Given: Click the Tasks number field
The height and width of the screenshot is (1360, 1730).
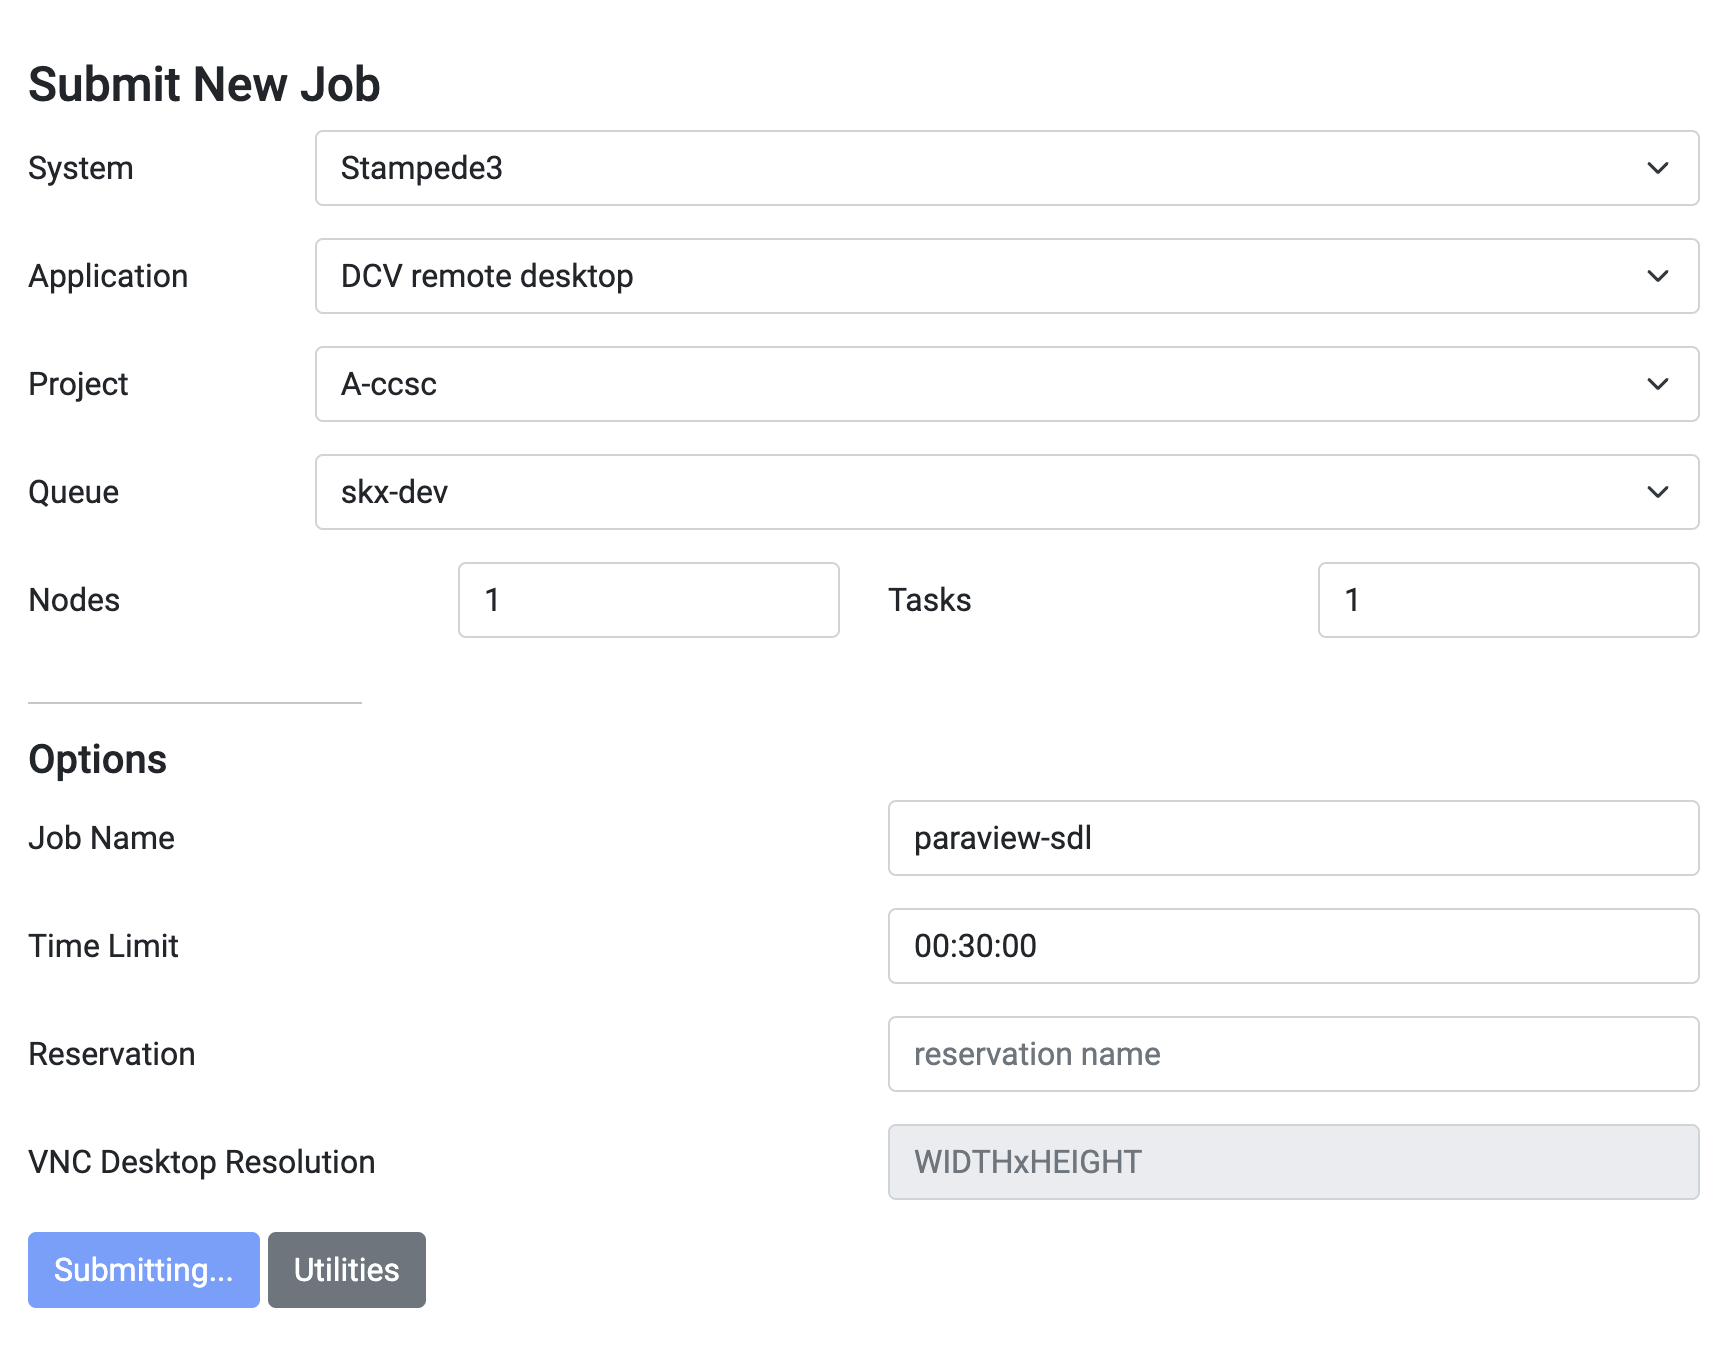Looking at the screenshot, I should pyautogui.click(x=1509, y=600).
